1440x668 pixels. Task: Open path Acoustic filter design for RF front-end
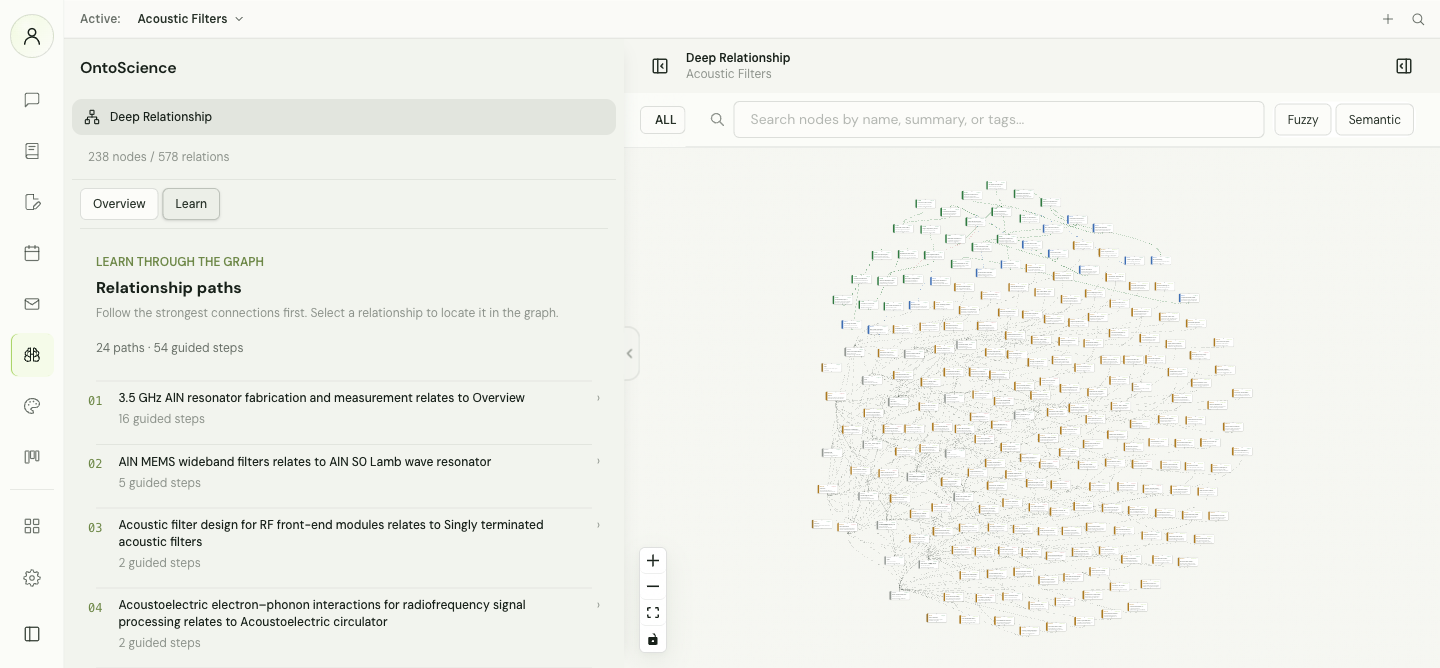tap(344, 544)
